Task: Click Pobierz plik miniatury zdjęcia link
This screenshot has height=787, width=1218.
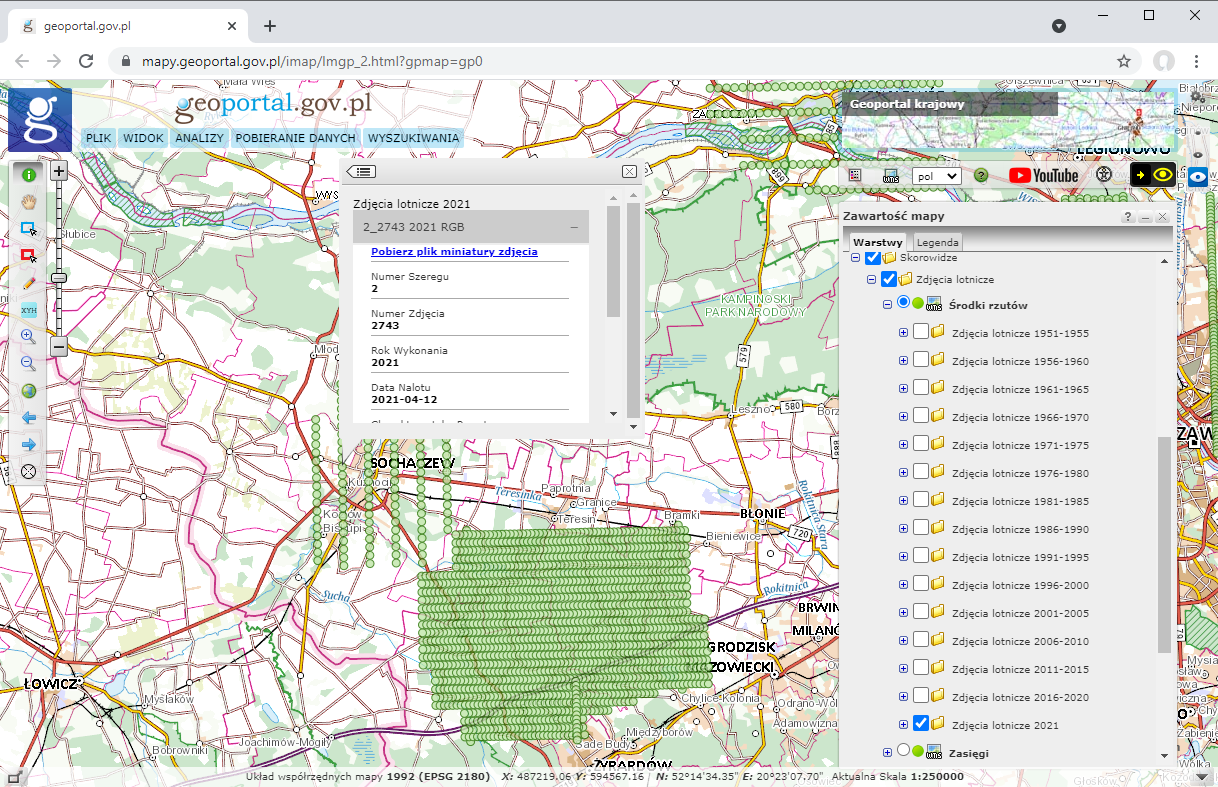Action: [x=454, y=251]
